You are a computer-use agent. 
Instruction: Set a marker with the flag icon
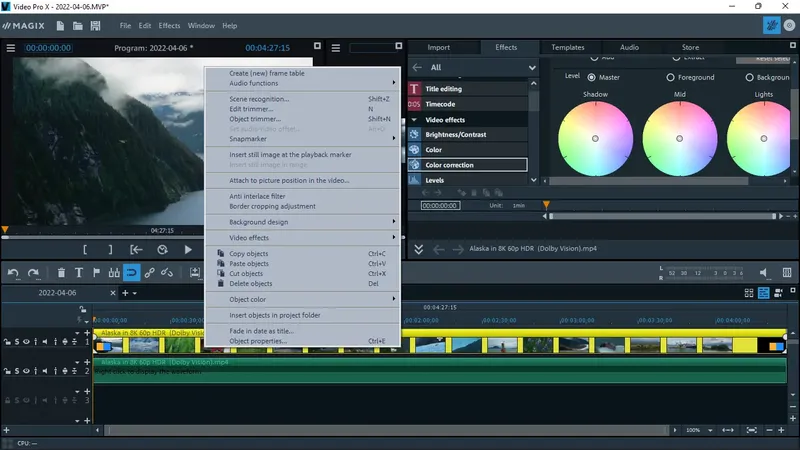[x=96, y=273]
